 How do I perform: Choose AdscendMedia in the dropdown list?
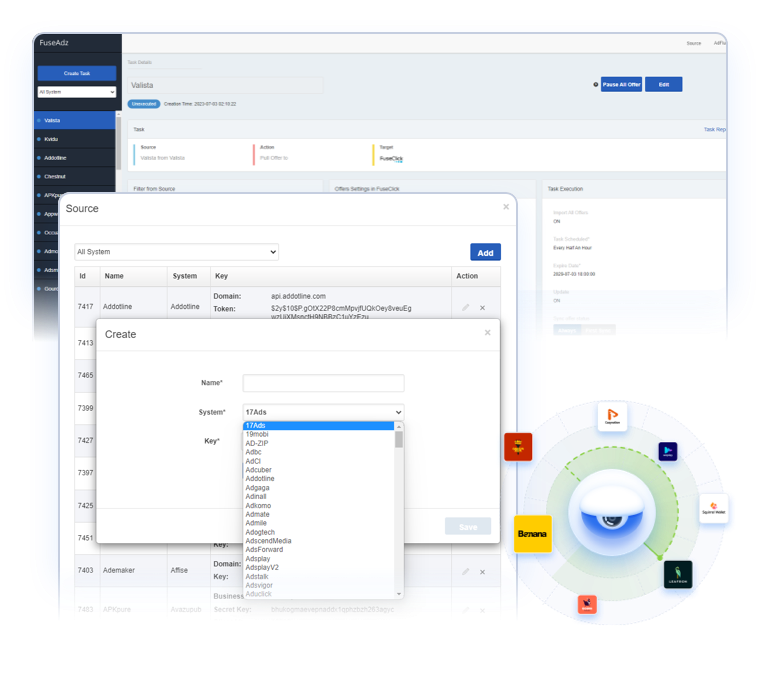[268, 541]
